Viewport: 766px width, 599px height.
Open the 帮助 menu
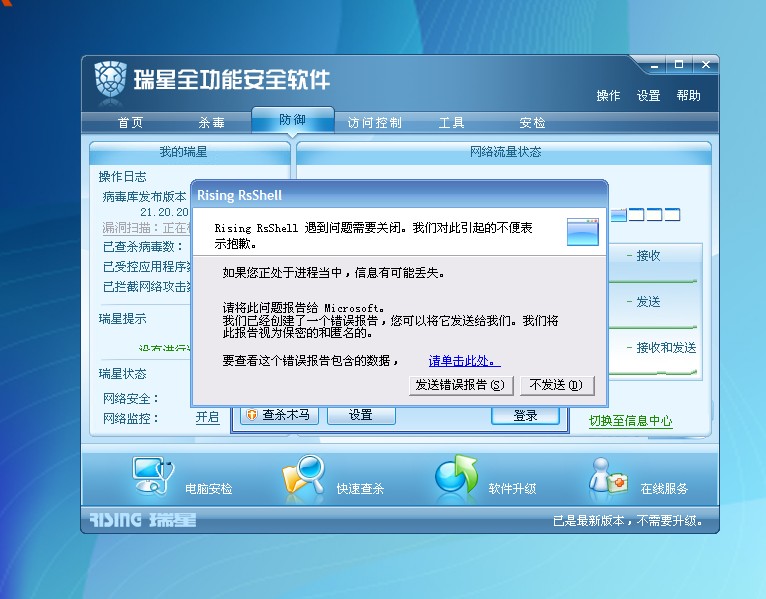point(688,95)
